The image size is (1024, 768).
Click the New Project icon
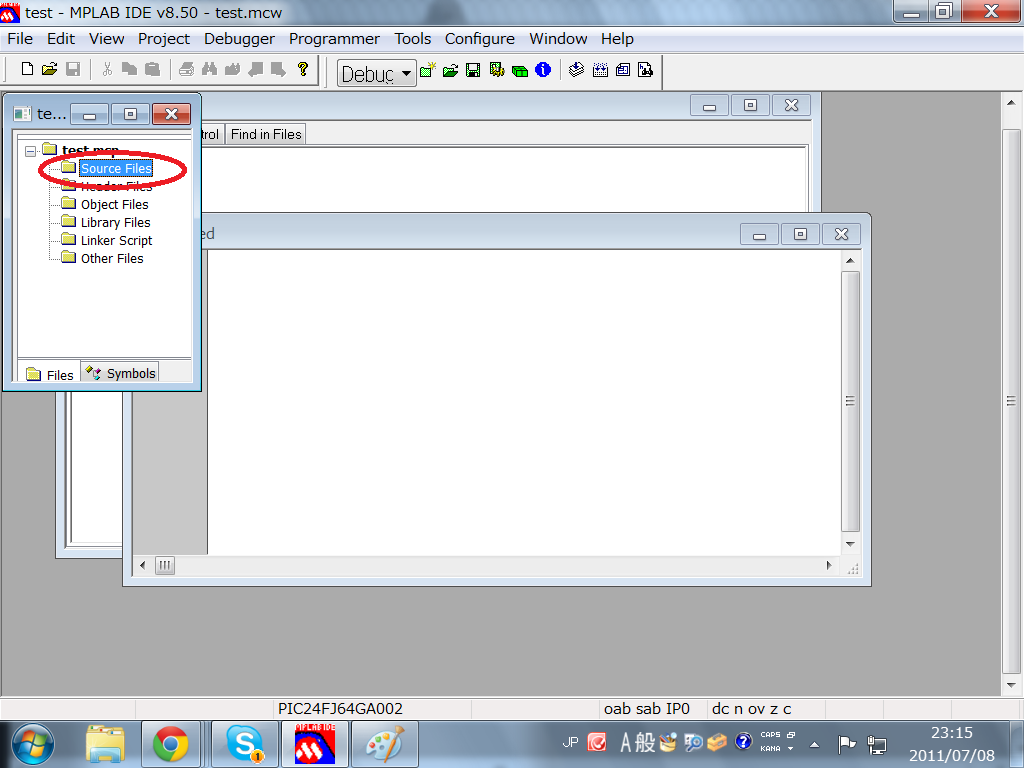click(428, 70)
